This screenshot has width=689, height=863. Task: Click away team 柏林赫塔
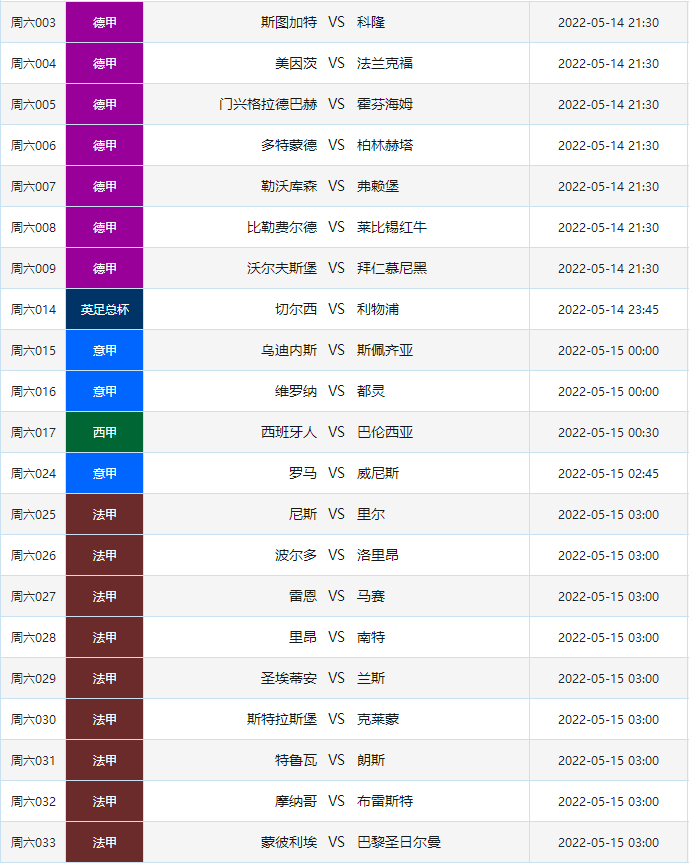385,145
